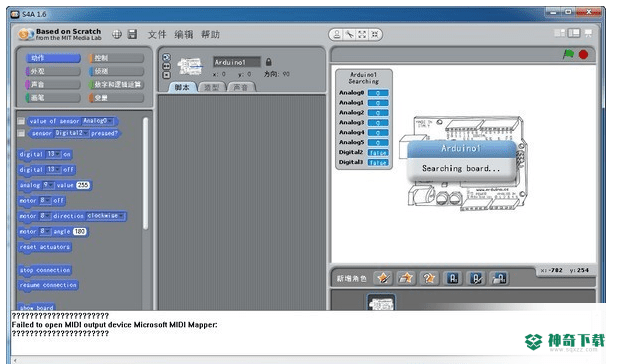Open the 文件 menu

pyautogui.click(x=157, y=35)
